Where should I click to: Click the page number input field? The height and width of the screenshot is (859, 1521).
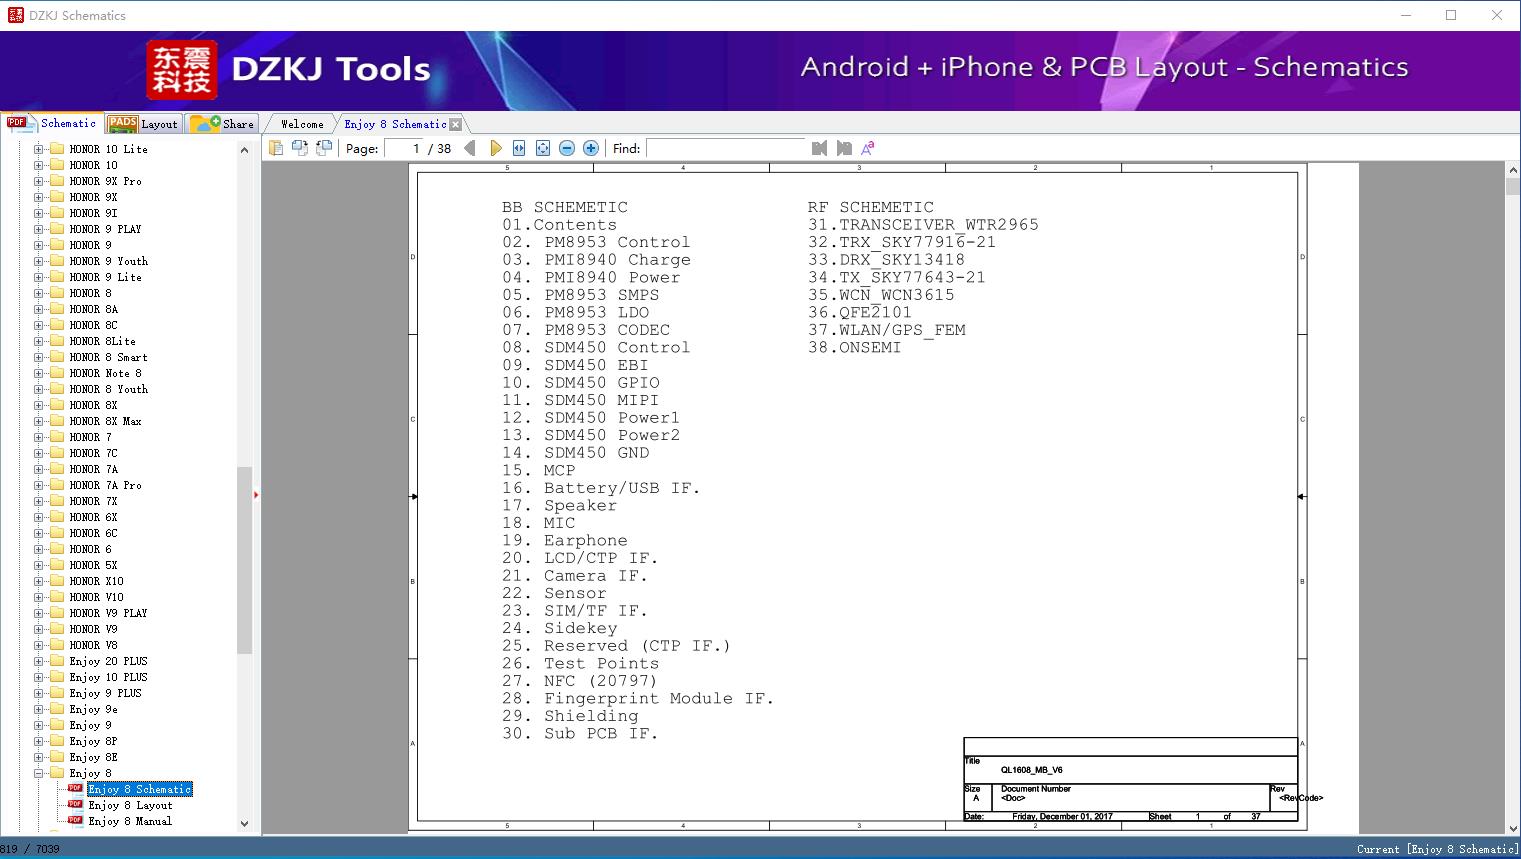click(404, 148)
